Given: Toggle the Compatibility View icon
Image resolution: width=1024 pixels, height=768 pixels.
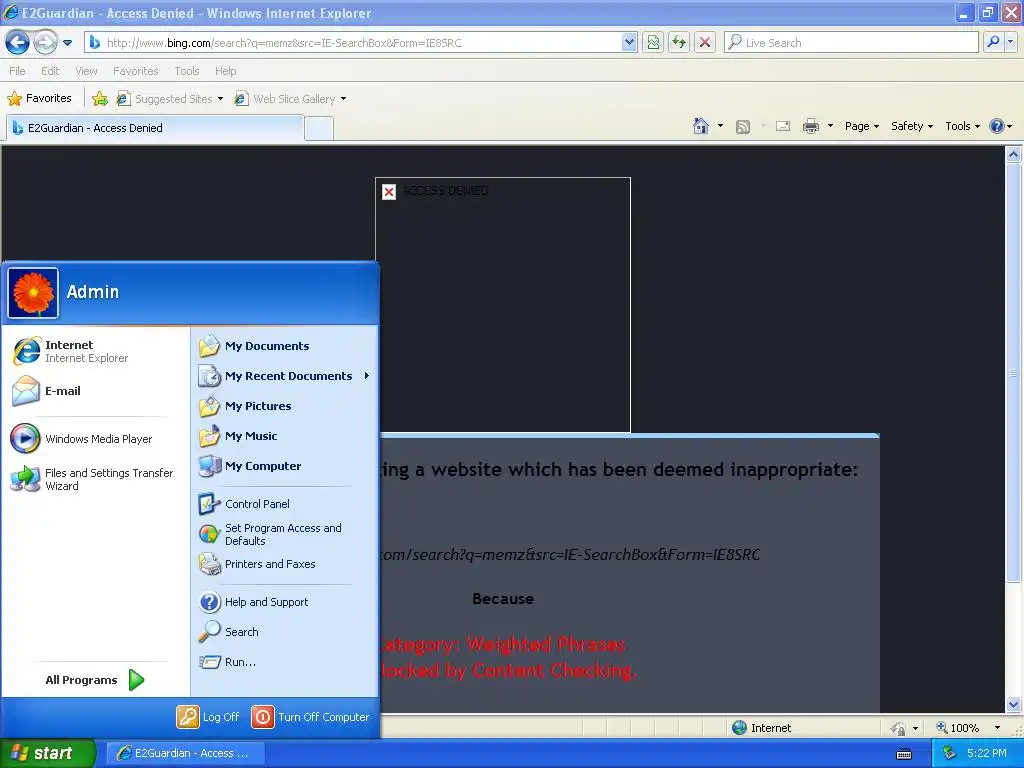Looking at the screenshot, I should (x=653, y=43).
